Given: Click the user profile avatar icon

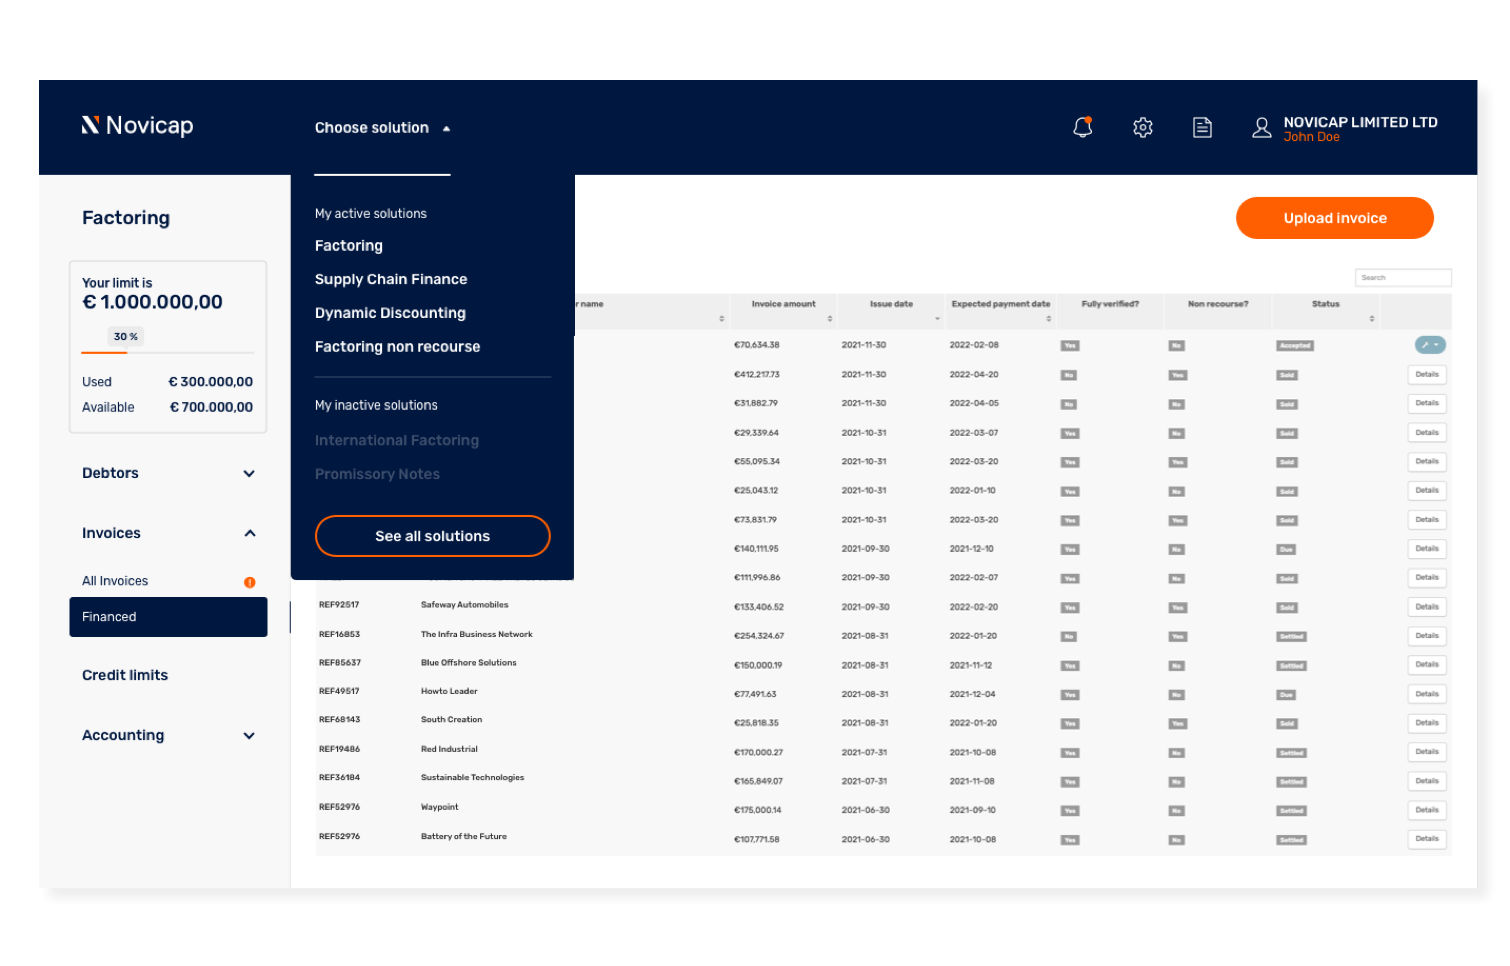Looking at the screenshot, I should (1262, 127).
